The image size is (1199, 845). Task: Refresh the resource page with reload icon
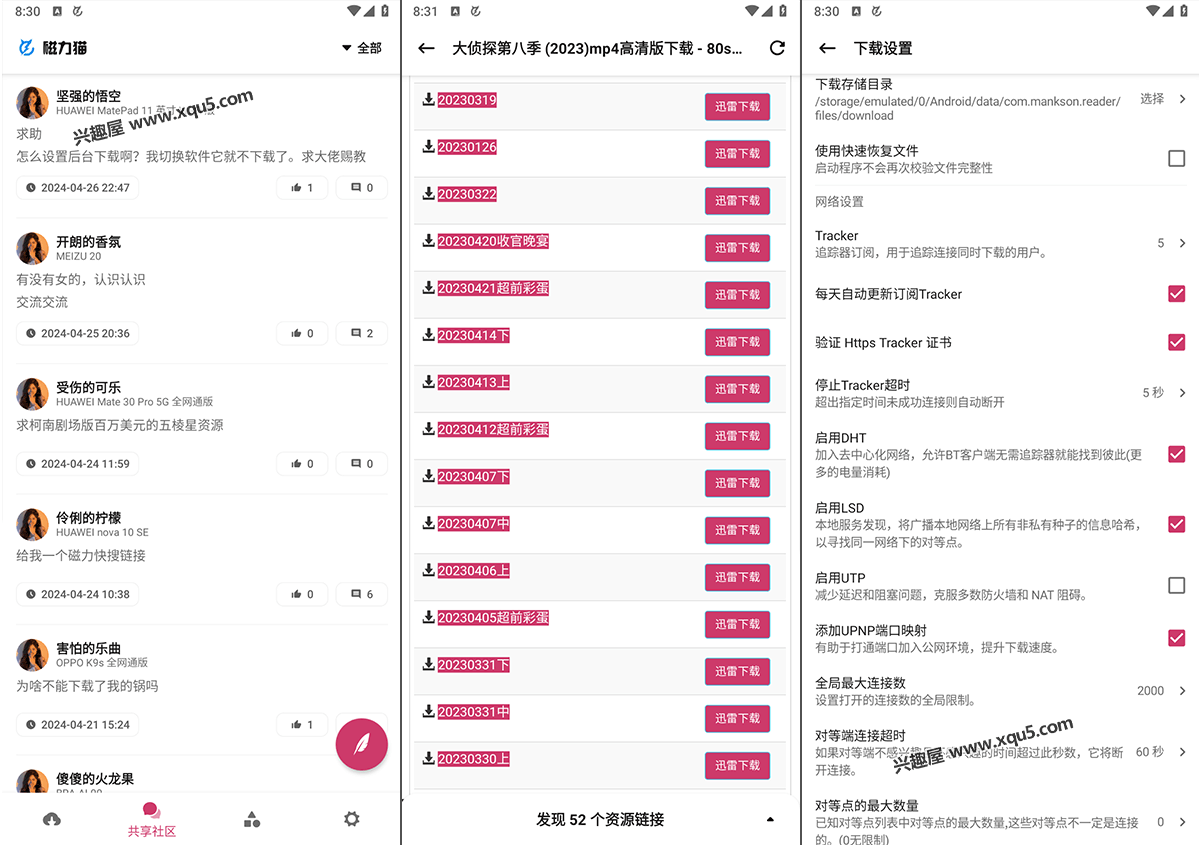[x=777, y=48]
